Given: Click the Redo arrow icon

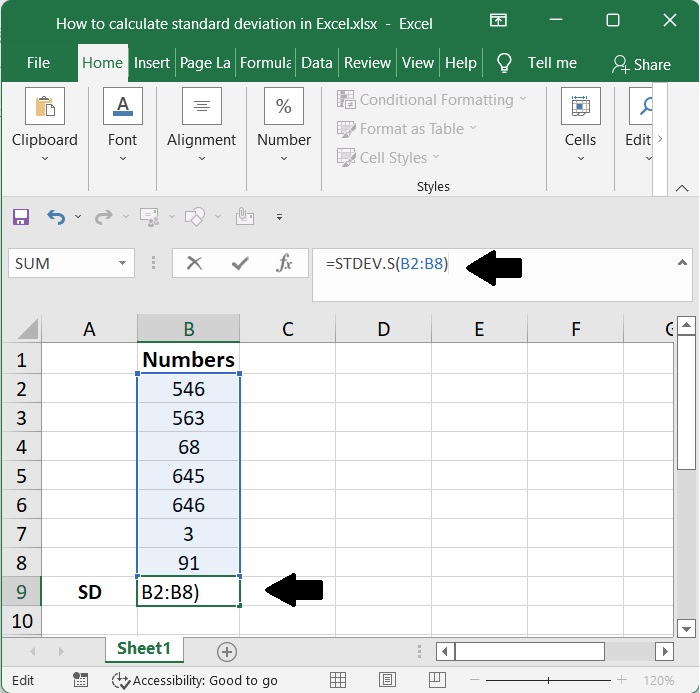Looking at the screenshot, I should (104, 217).
